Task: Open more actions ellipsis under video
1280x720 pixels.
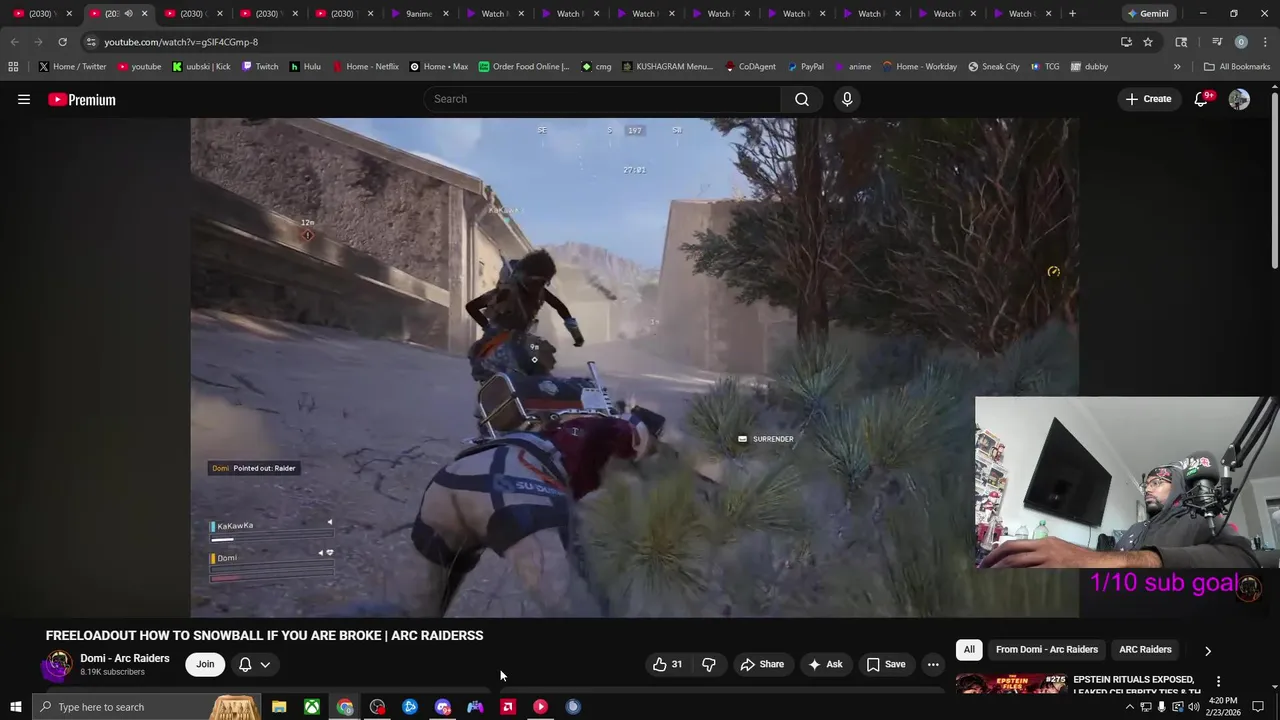Action: [933, 664]
